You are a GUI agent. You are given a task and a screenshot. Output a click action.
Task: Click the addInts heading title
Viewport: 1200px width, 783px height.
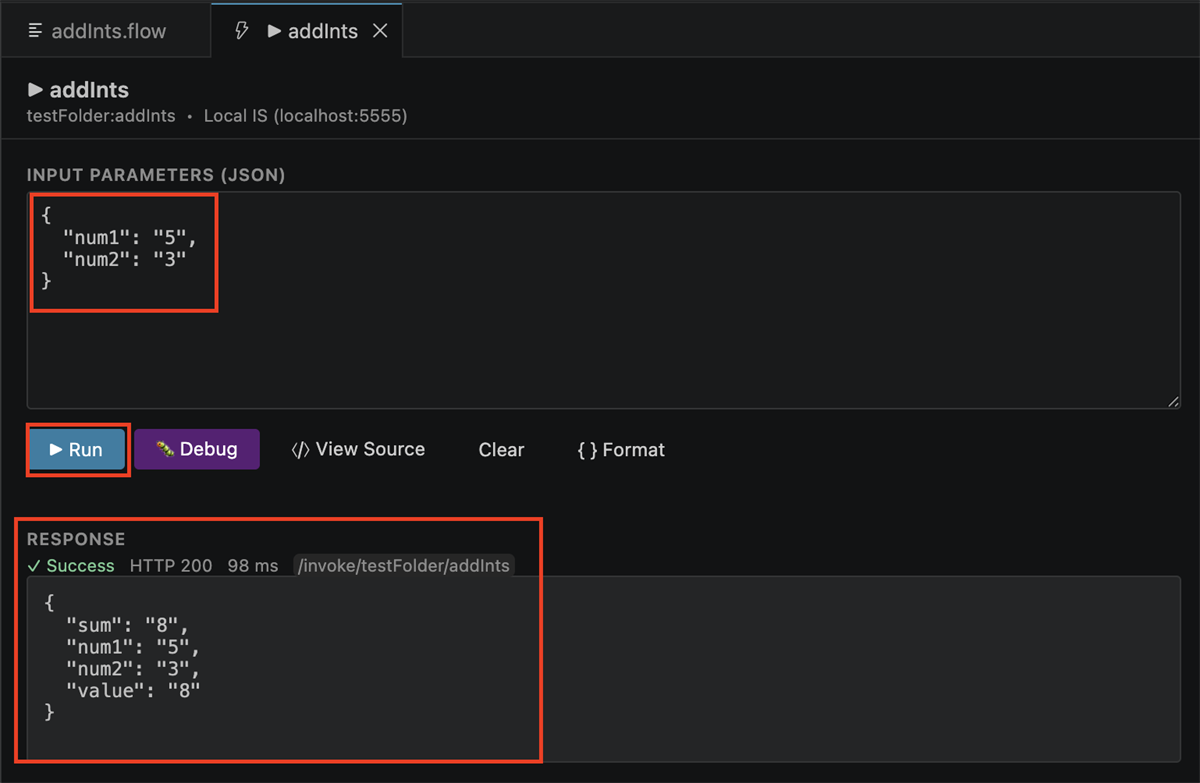point(78,90)
